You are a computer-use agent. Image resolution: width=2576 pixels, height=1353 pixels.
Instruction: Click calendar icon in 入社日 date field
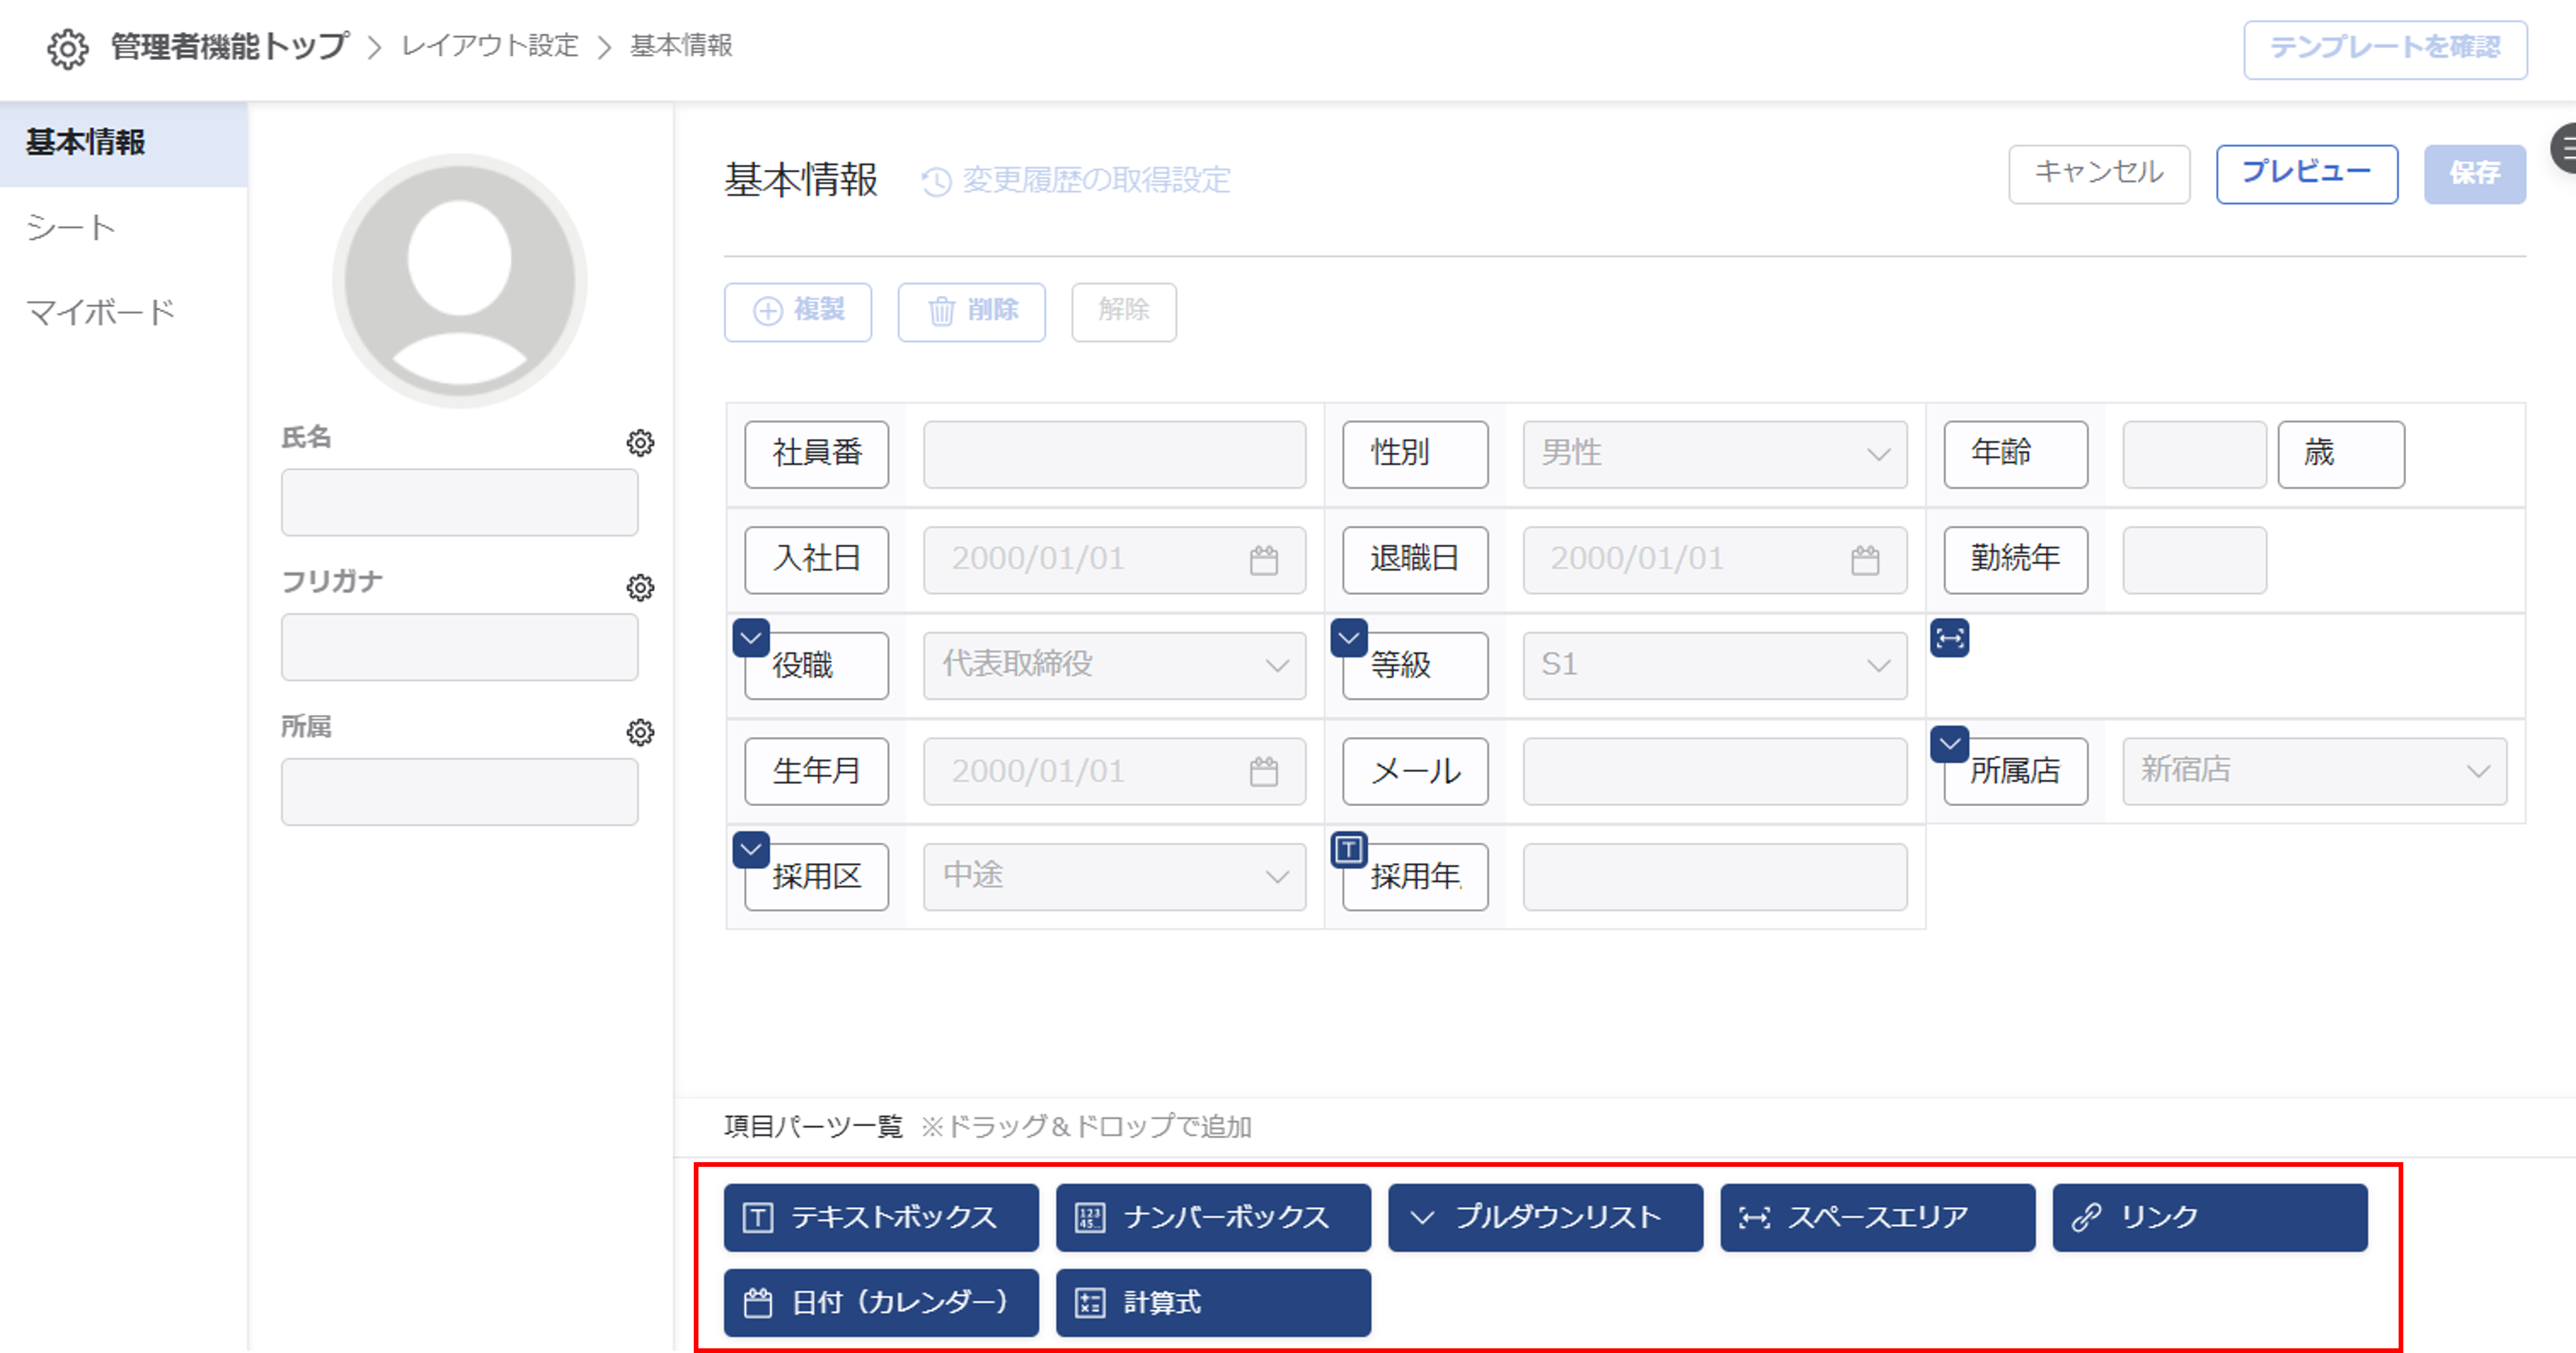pos(1263,560)
